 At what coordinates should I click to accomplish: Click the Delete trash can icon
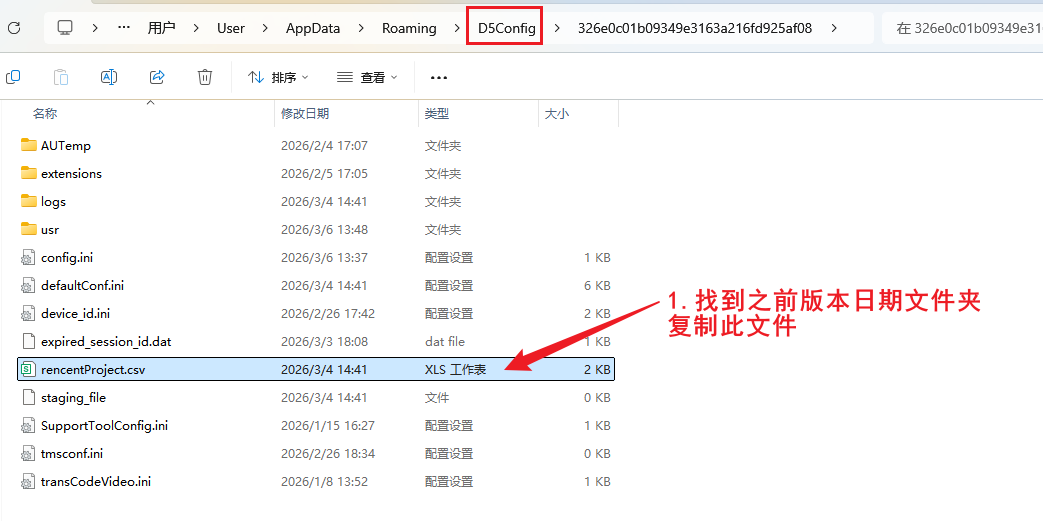click(x=205, y=77)
